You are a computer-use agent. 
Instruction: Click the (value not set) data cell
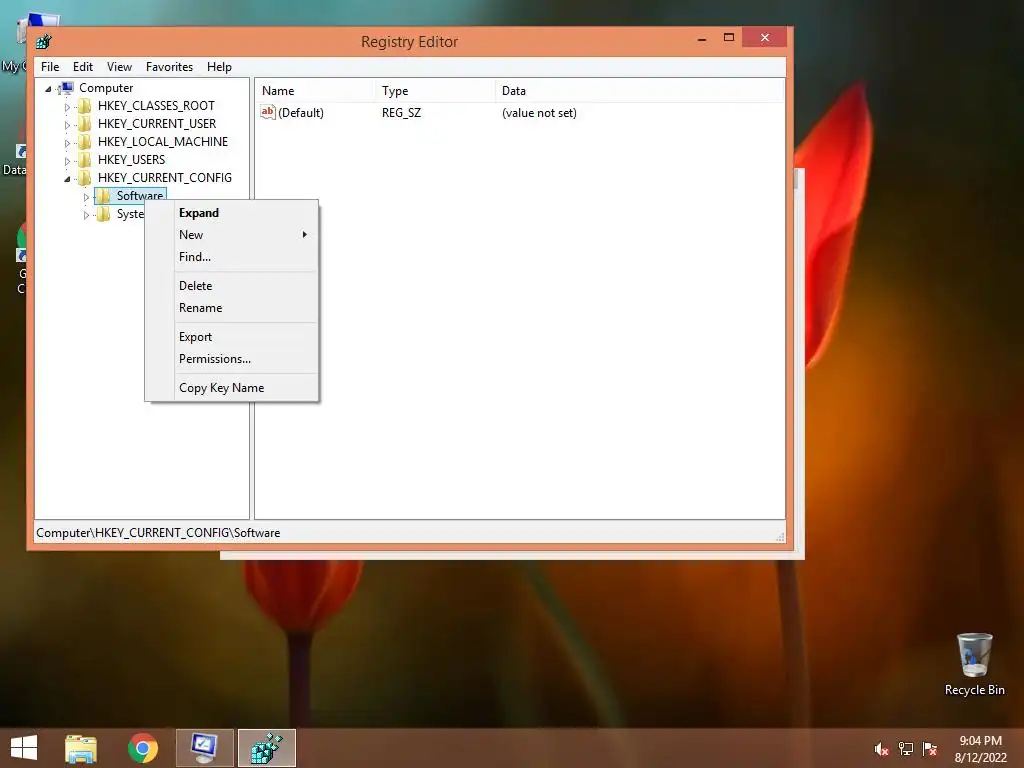[x=539, y=113]
